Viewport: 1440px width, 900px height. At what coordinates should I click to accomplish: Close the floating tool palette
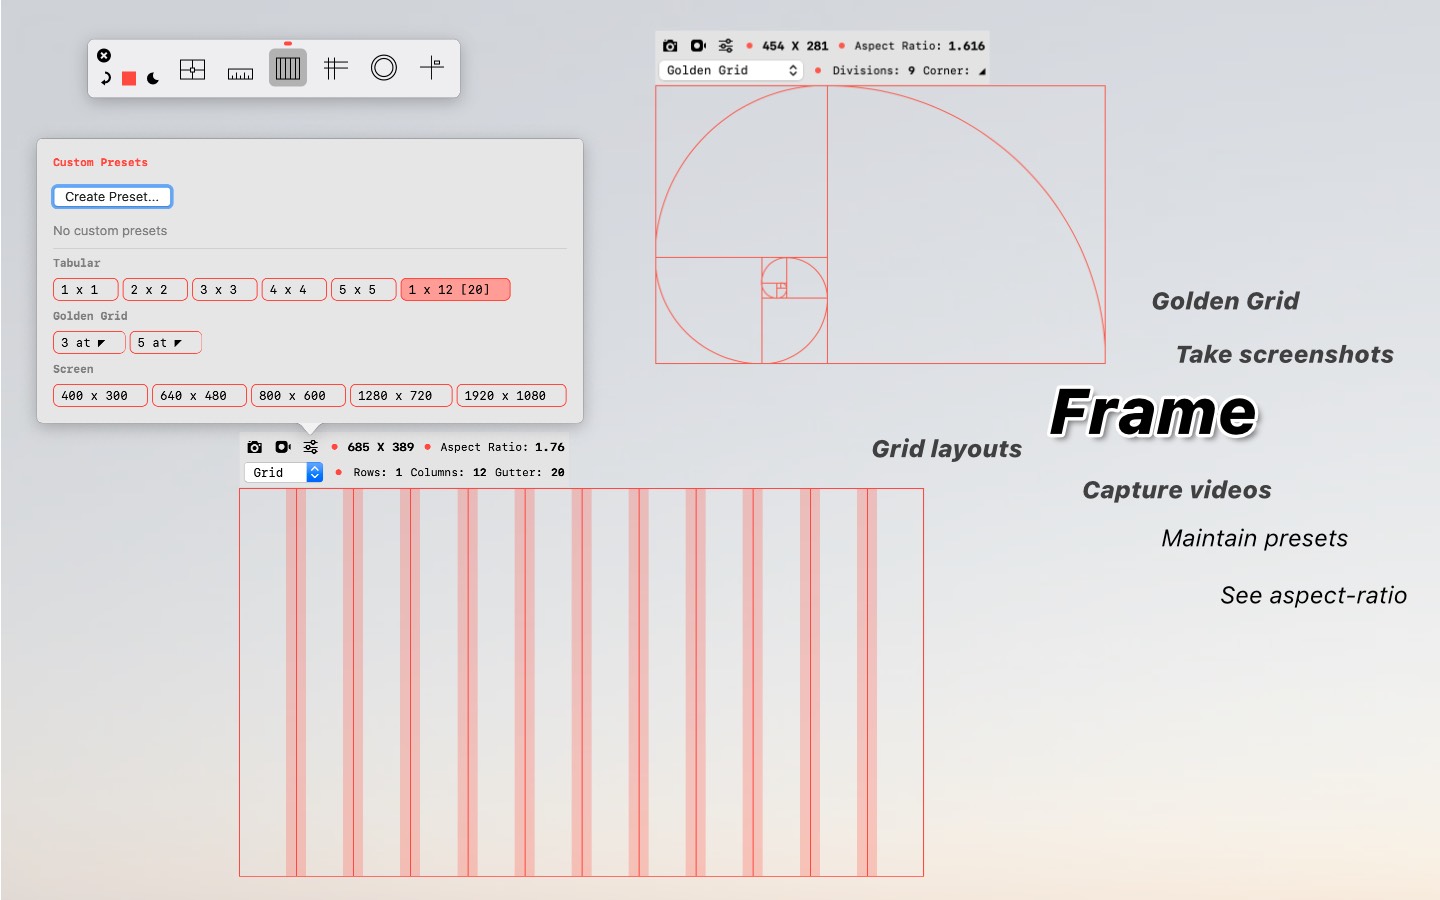click(104, 55)
